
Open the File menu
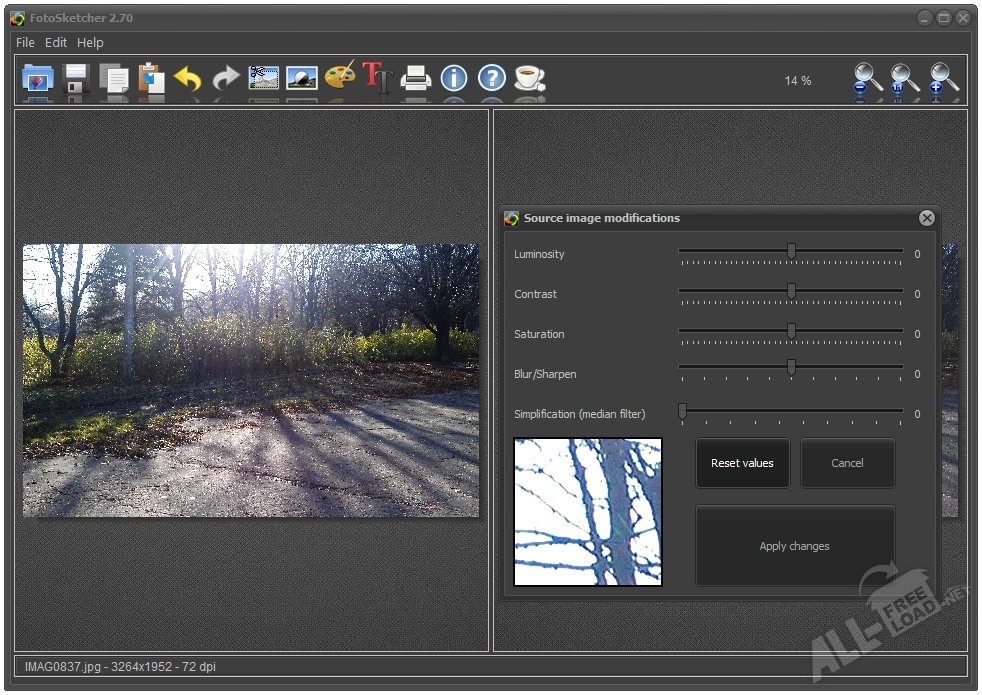25,43
